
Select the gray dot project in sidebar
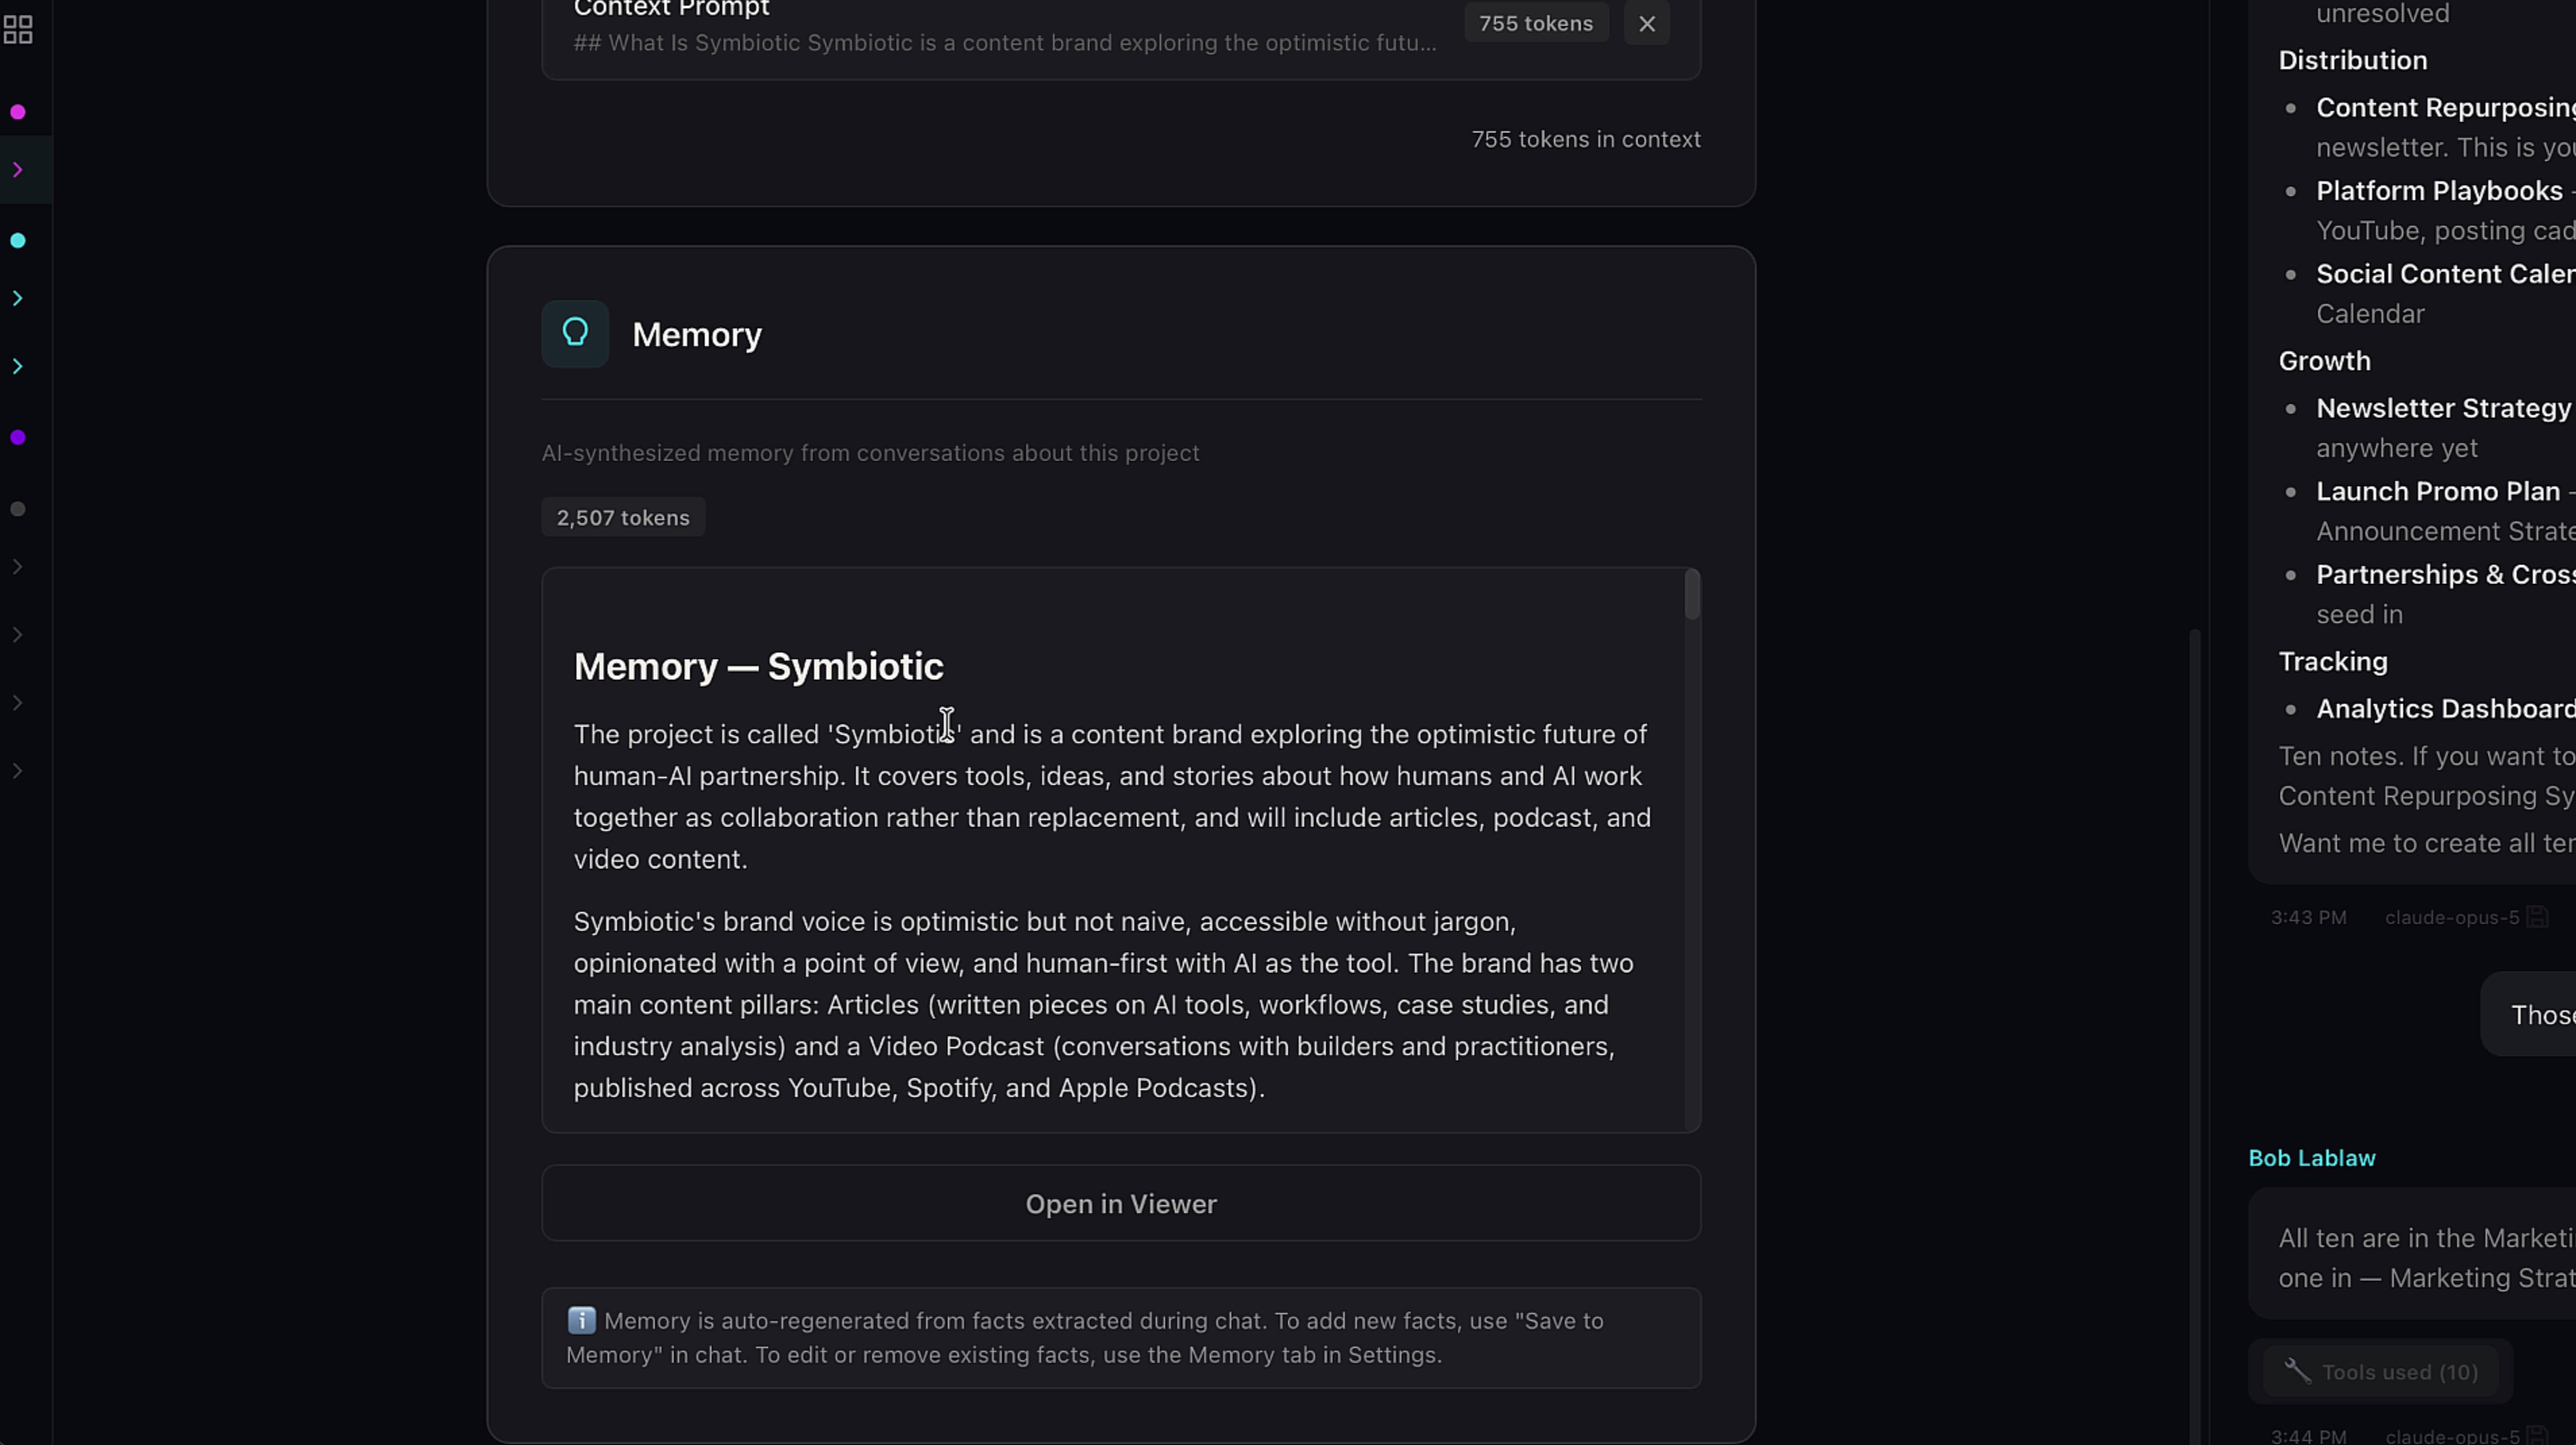[18, 509]
